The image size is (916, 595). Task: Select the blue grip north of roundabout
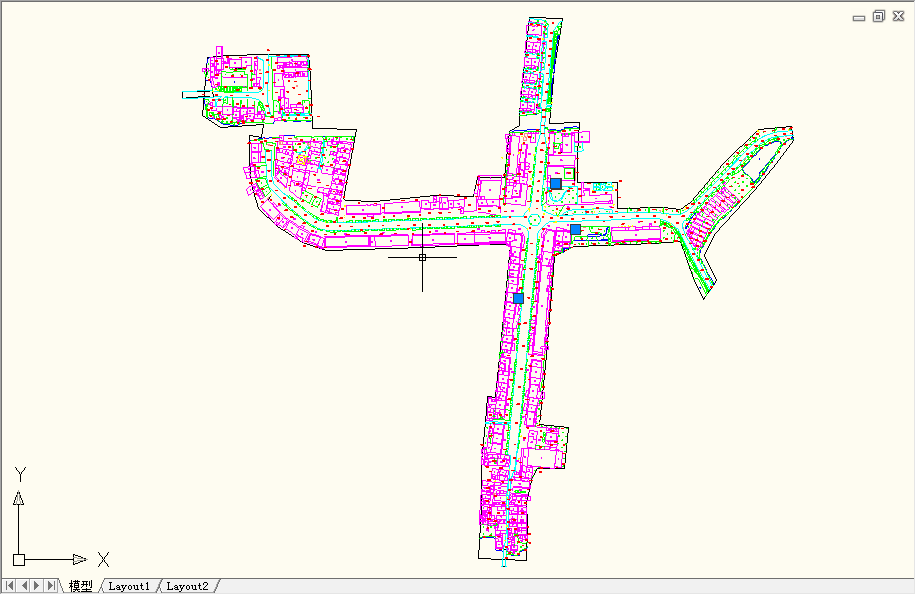pos(557,184)
